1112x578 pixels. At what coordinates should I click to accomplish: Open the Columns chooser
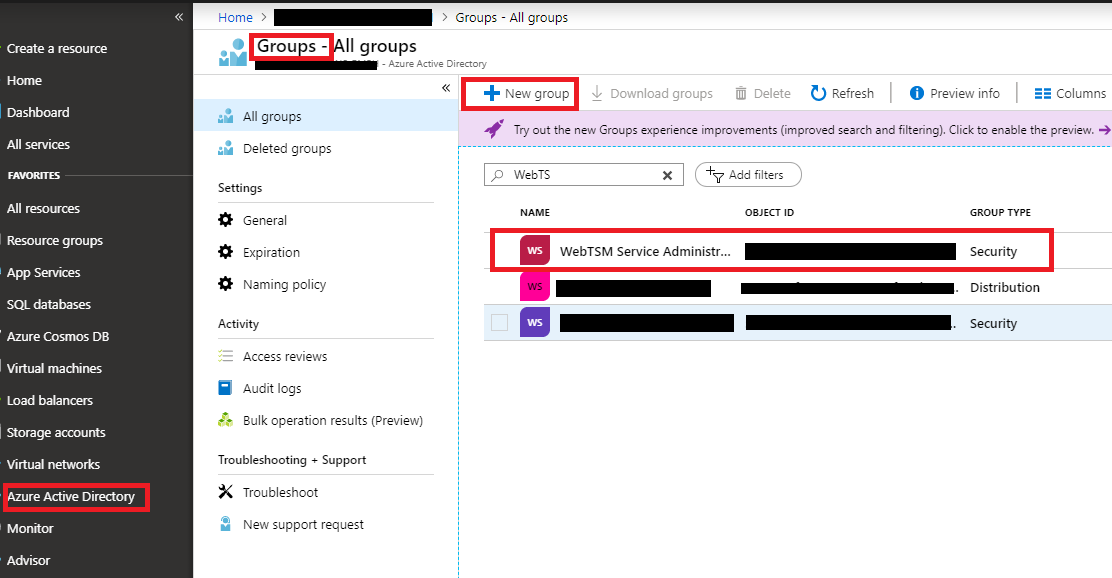pos(1069,93)
